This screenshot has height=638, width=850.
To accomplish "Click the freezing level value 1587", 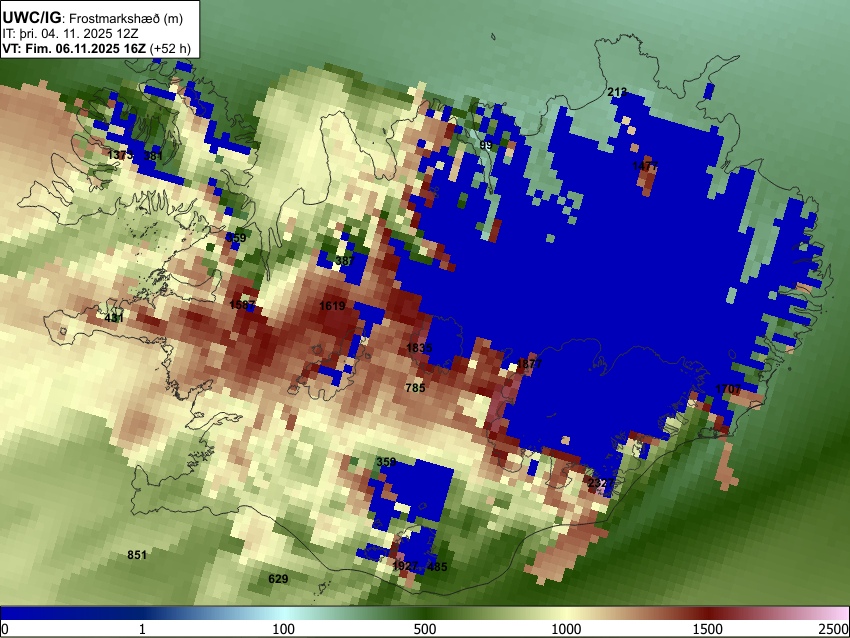I will [242, 305].
